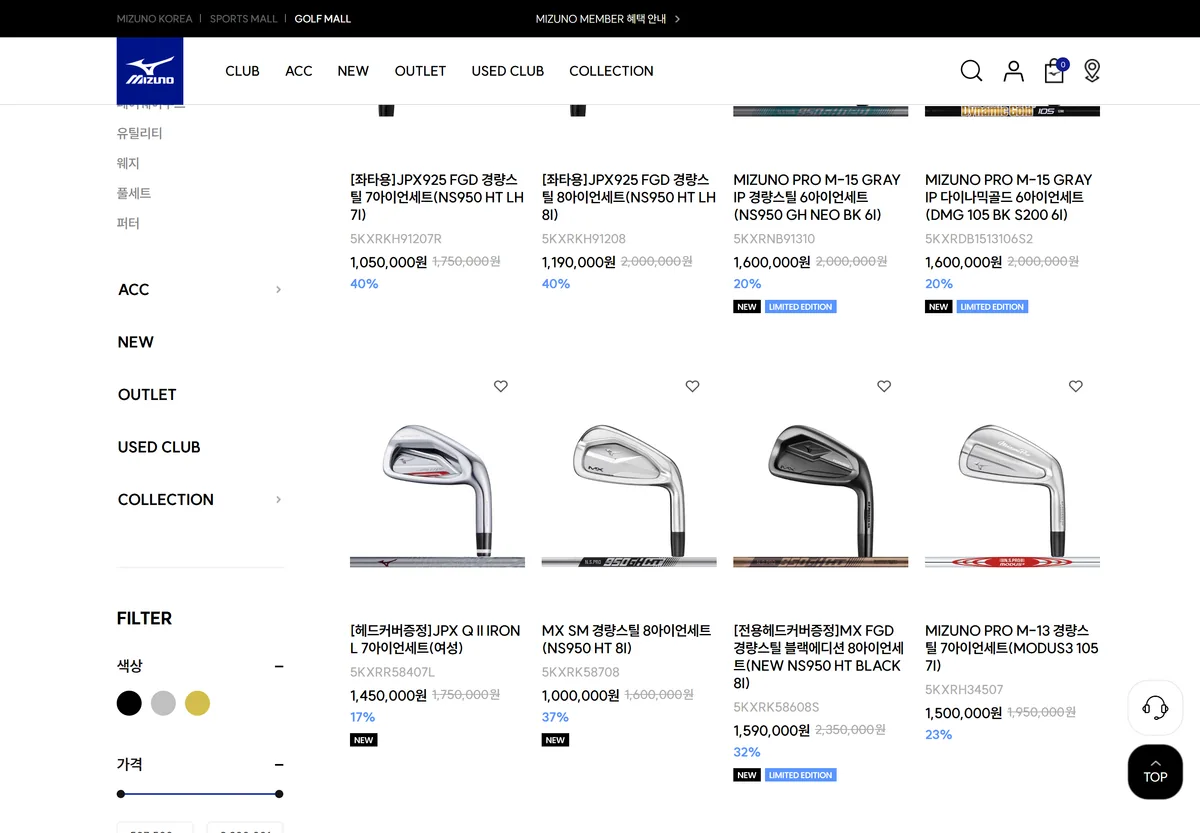The height and width of the screenshot is (833, 1200).
Task: Select 퍼터 in sidebar categories
Action: tap(128, 223)
